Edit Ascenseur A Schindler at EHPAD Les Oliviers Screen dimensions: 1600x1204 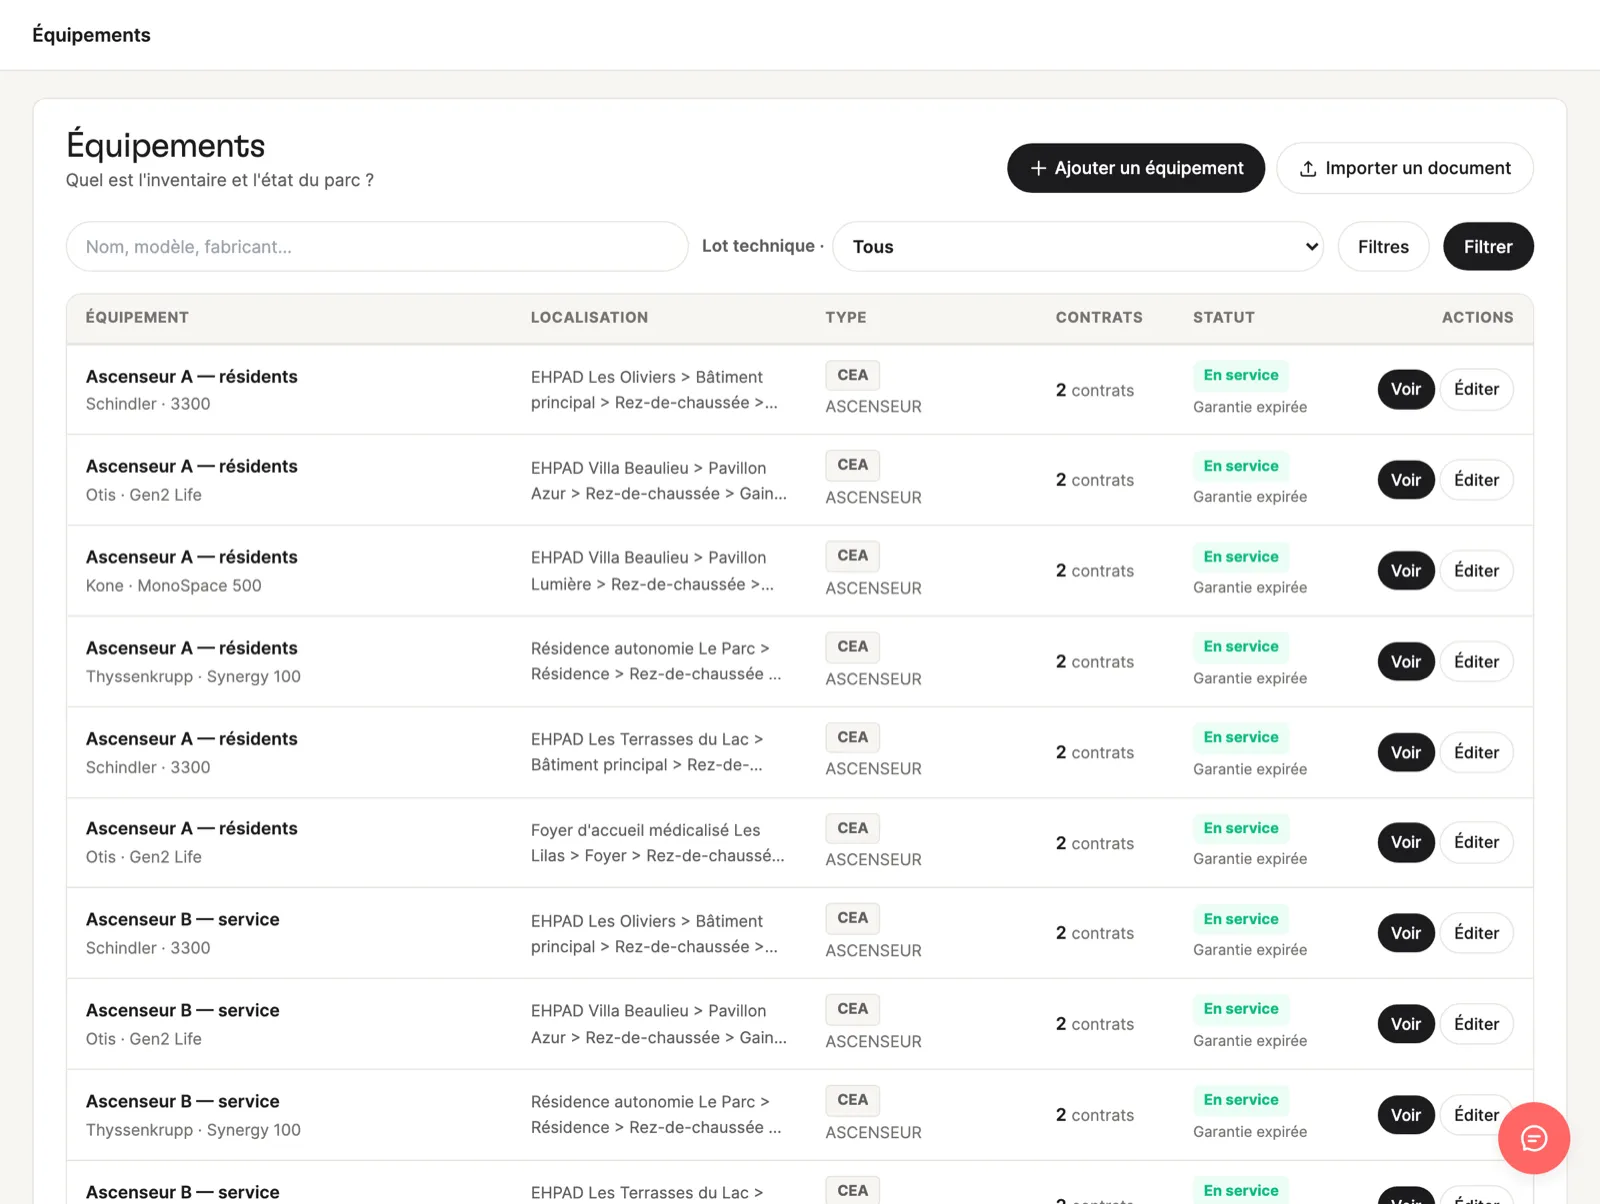click(x=1476, y=389)
